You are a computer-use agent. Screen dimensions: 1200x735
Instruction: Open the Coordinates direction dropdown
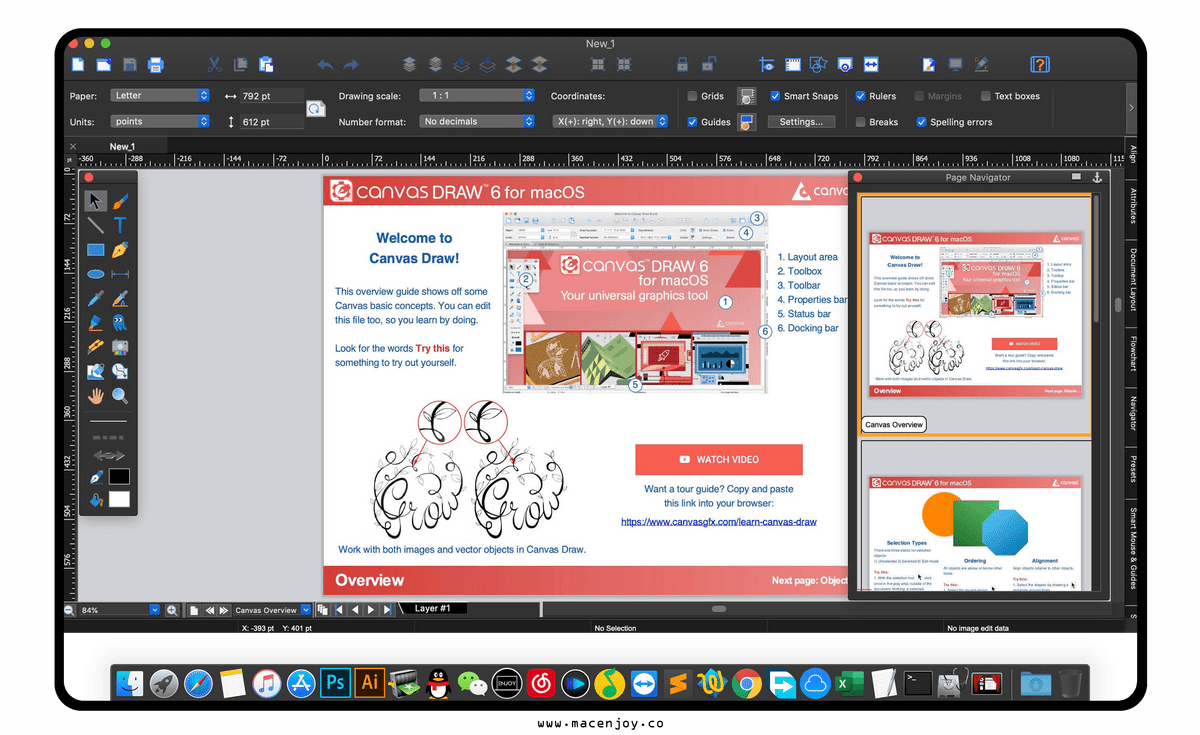[611, 122]
